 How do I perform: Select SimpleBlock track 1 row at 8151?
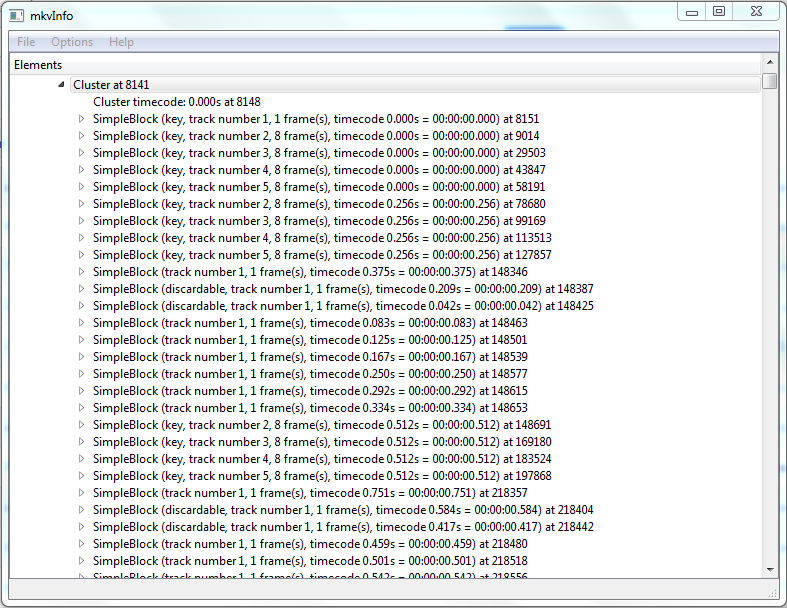click(316, 119)
